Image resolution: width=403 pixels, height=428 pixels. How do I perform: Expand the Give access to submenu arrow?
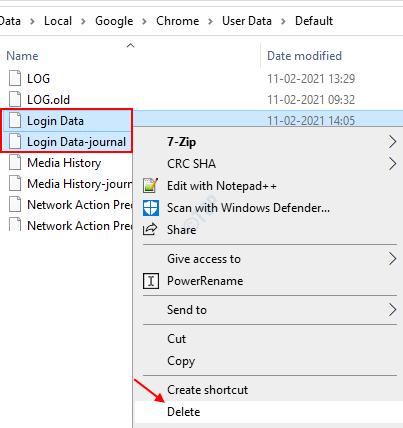tap(392, 259)
